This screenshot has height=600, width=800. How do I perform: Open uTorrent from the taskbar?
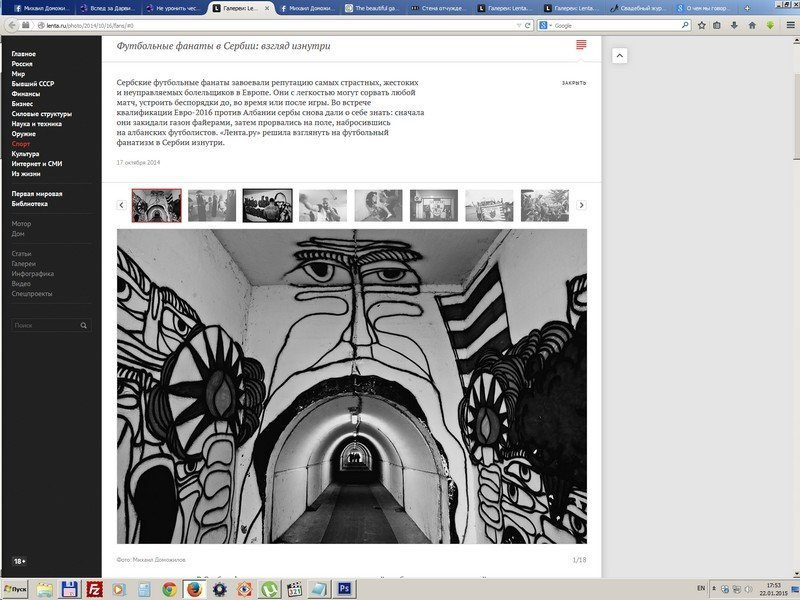tap(270, 589)
